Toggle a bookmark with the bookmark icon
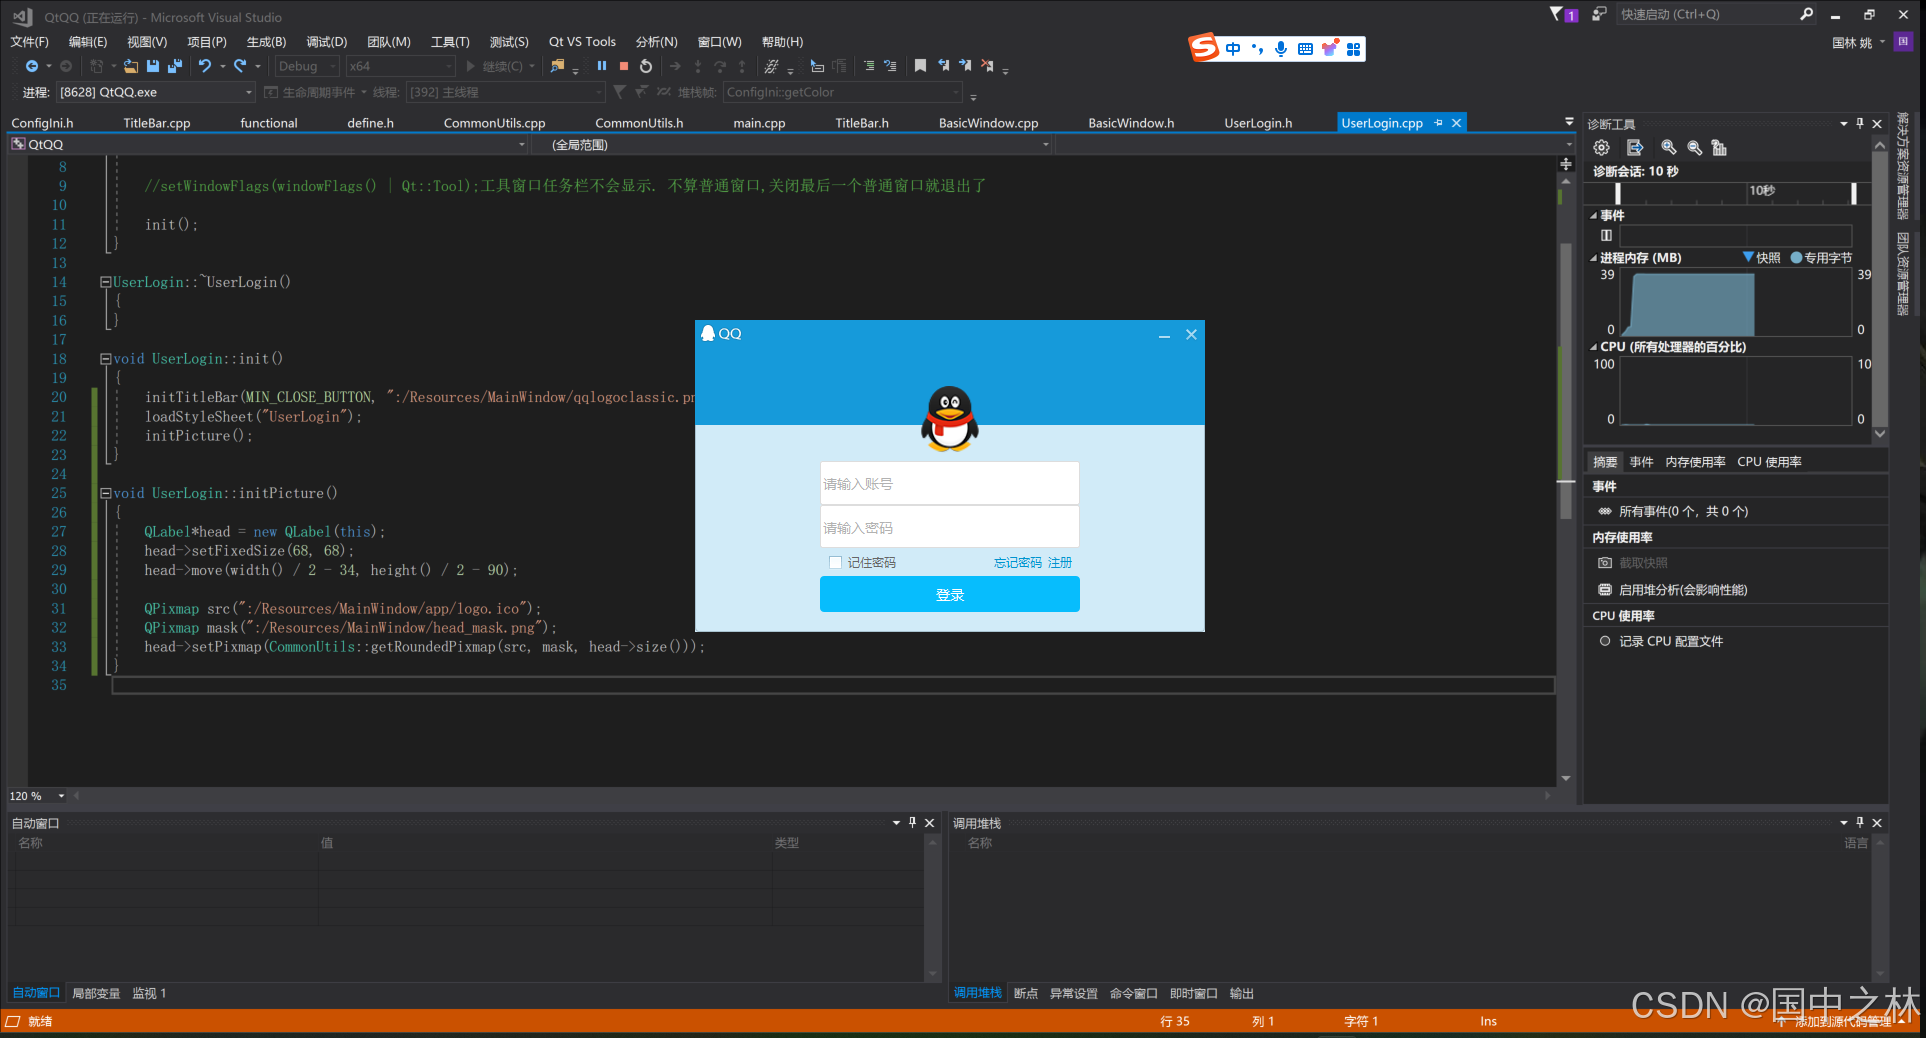This screenshot has width=1926, height=1038. [x=920, y=66]
